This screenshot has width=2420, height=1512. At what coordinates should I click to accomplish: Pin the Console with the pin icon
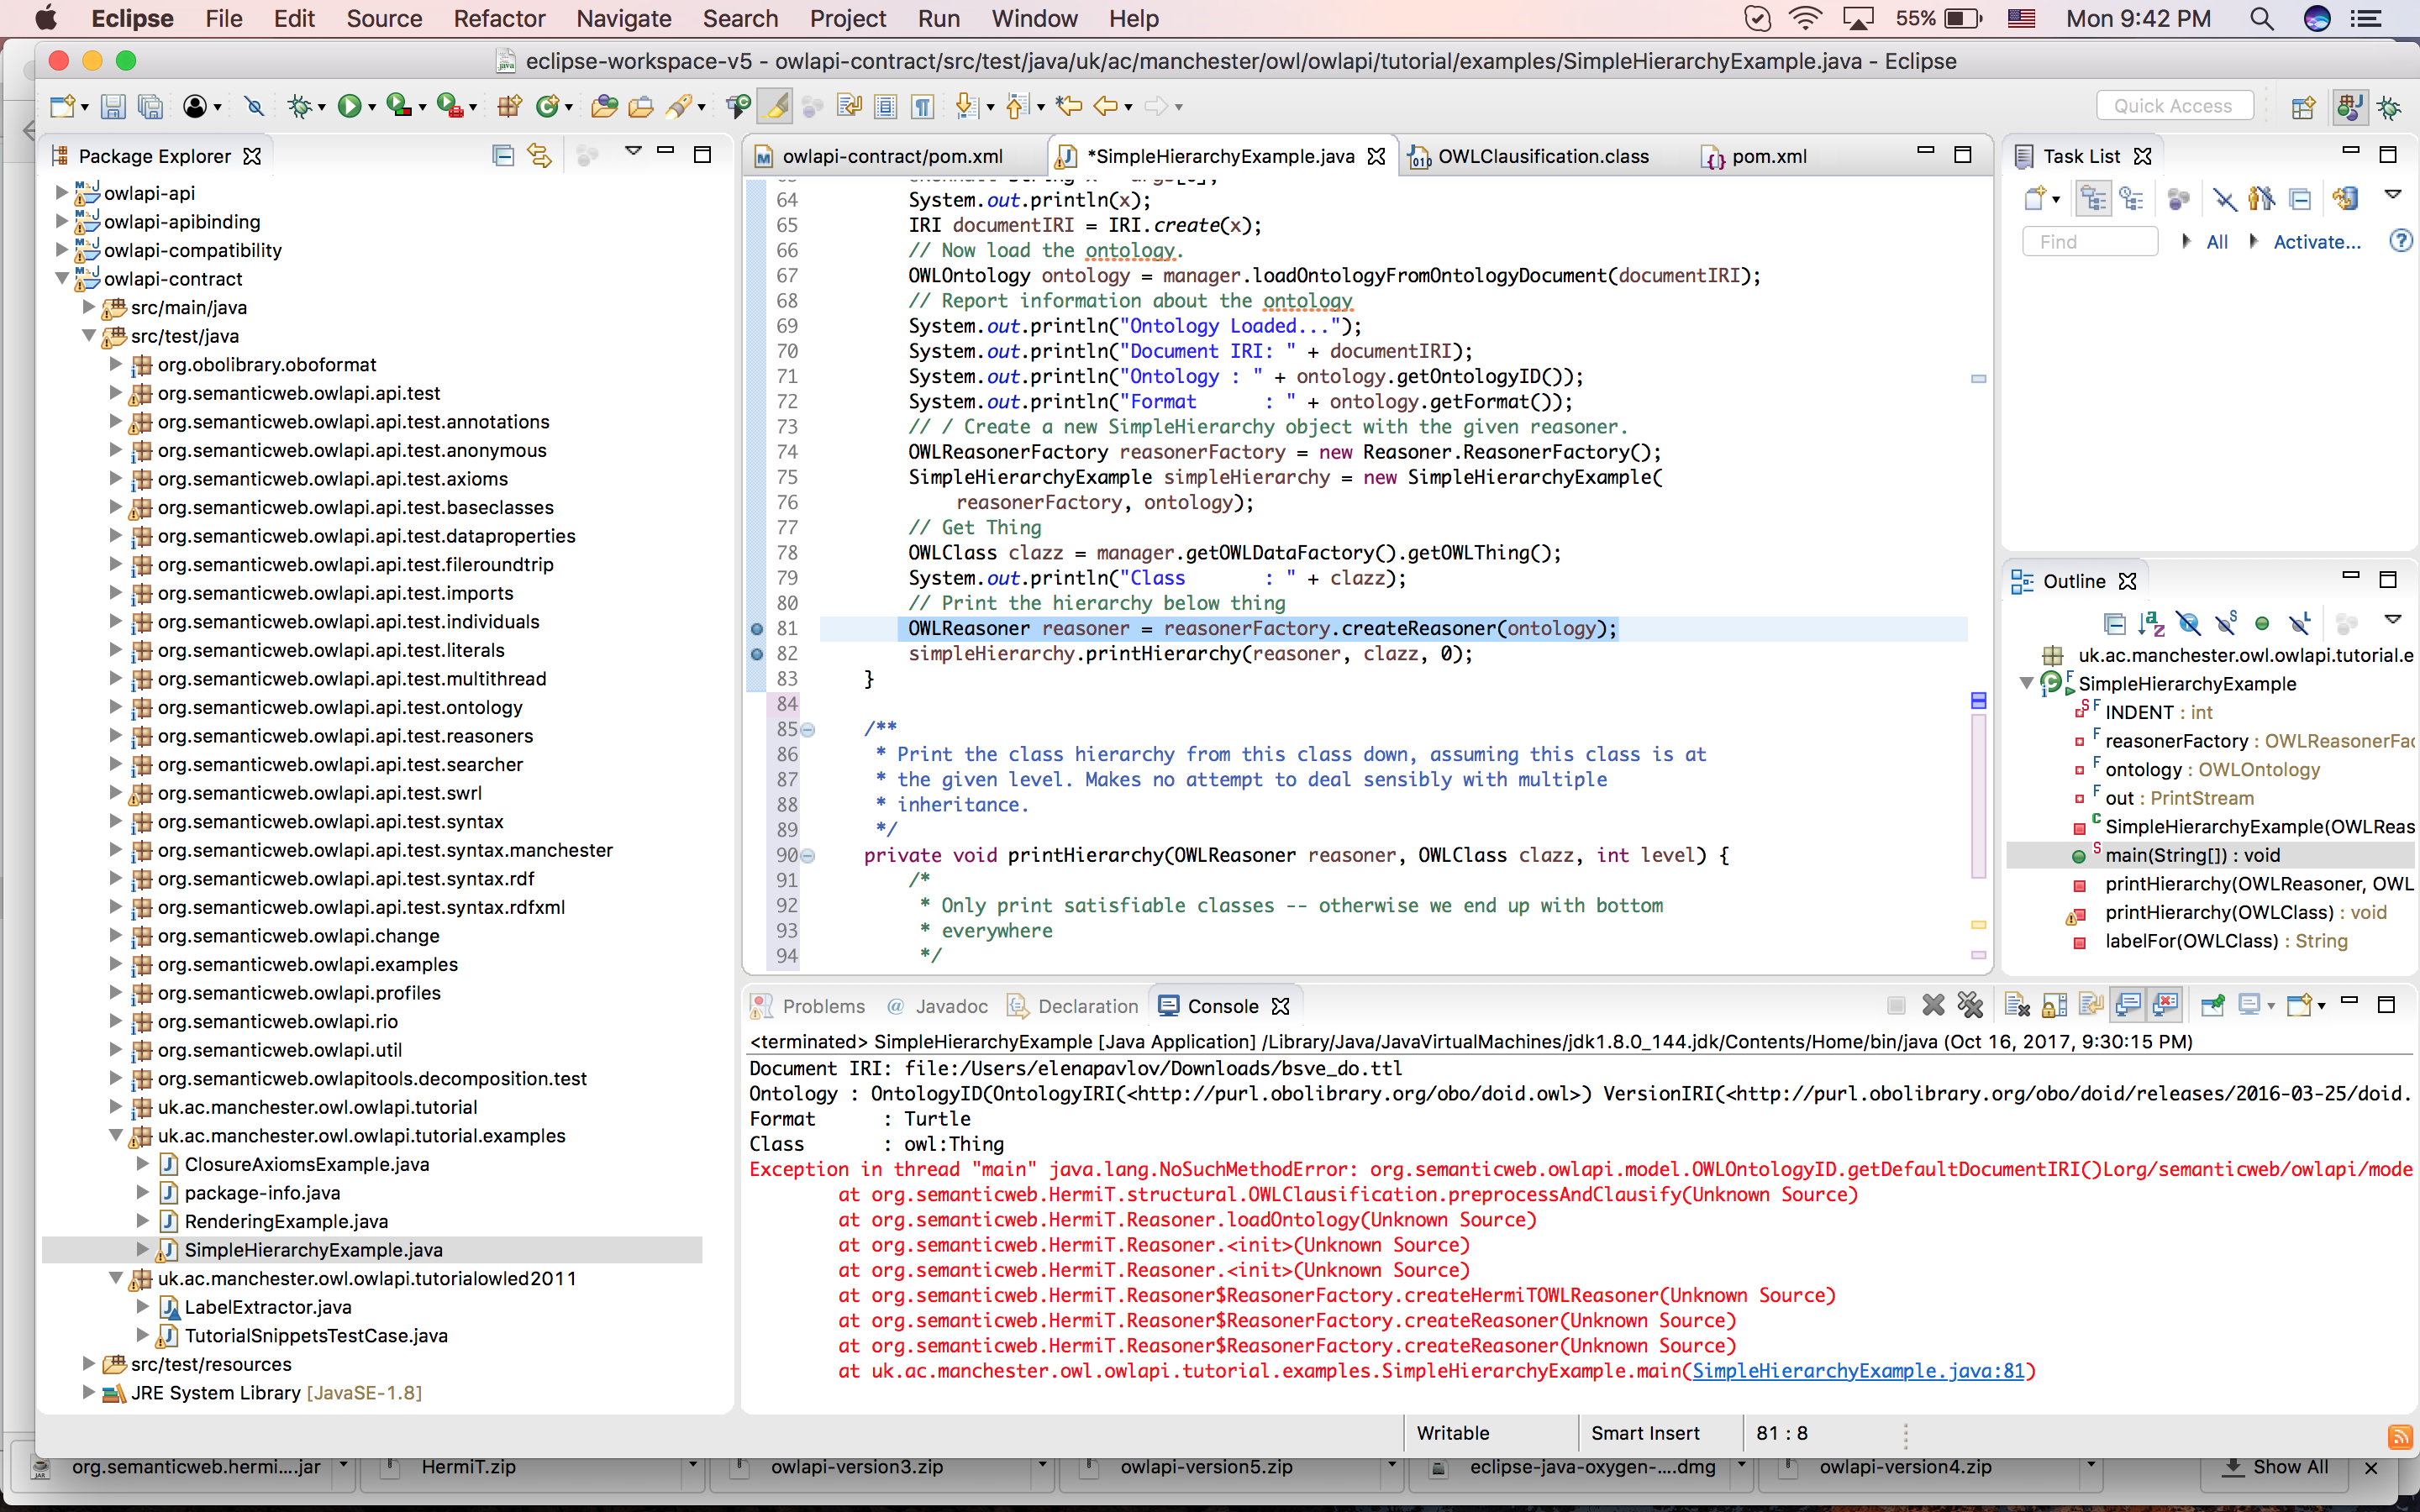(2213, 1005)
